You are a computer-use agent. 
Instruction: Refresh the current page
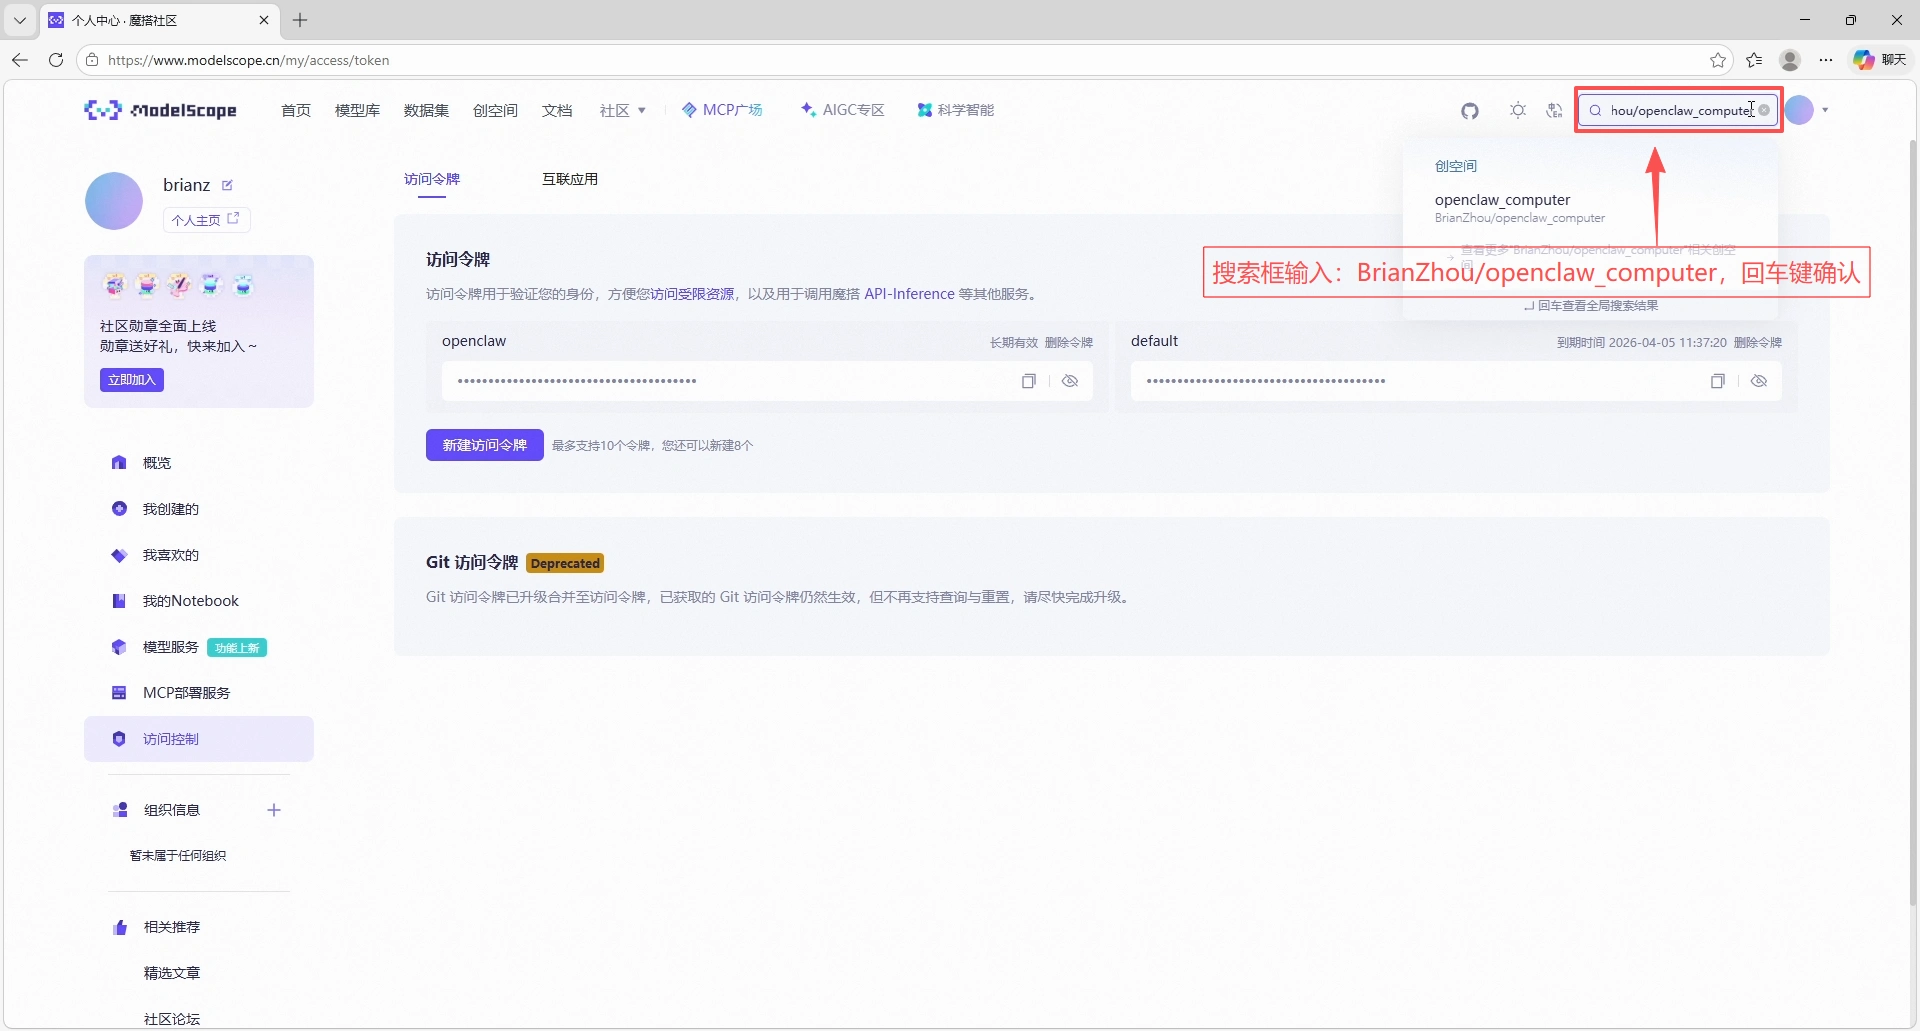pyautogui.click(x=56, y=60)
